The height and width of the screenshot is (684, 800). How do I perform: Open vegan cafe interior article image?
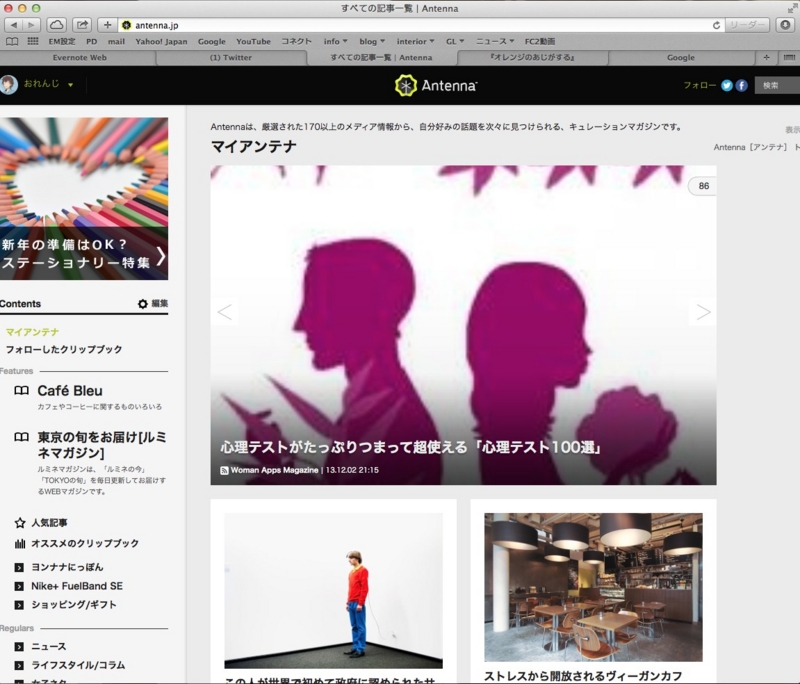[593, 587]
